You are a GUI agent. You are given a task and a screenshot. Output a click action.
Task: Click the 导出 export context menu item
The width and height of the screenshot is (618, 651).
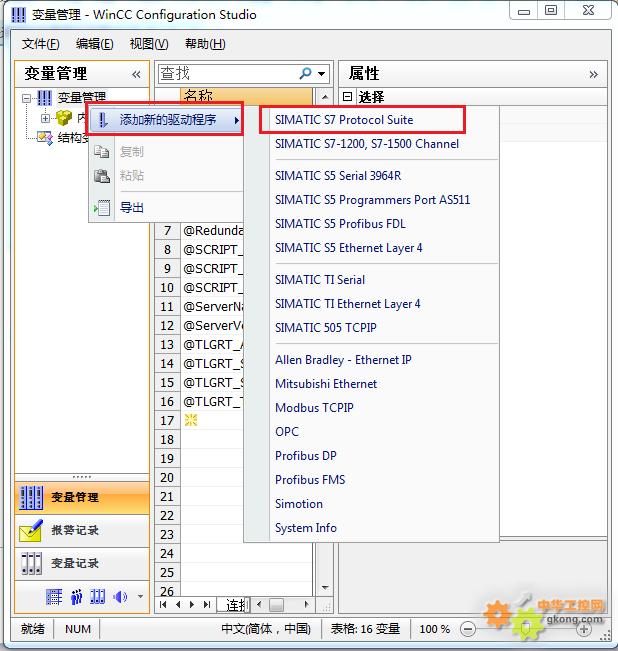click(166, 207)
